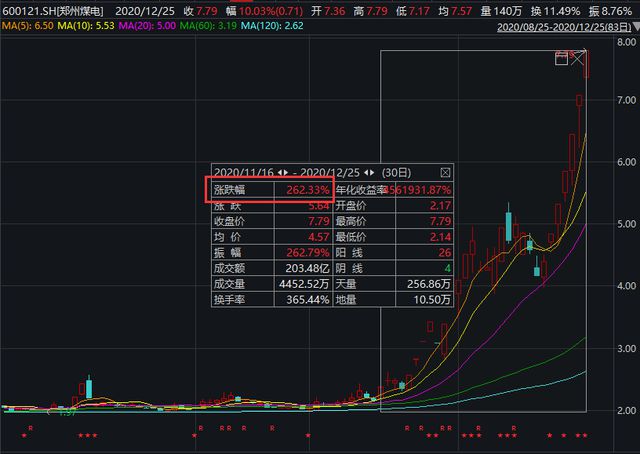Select the MA(120): 2.62 indicator label
This screenshot has height=454, width=640.
(x=272, y=26)
